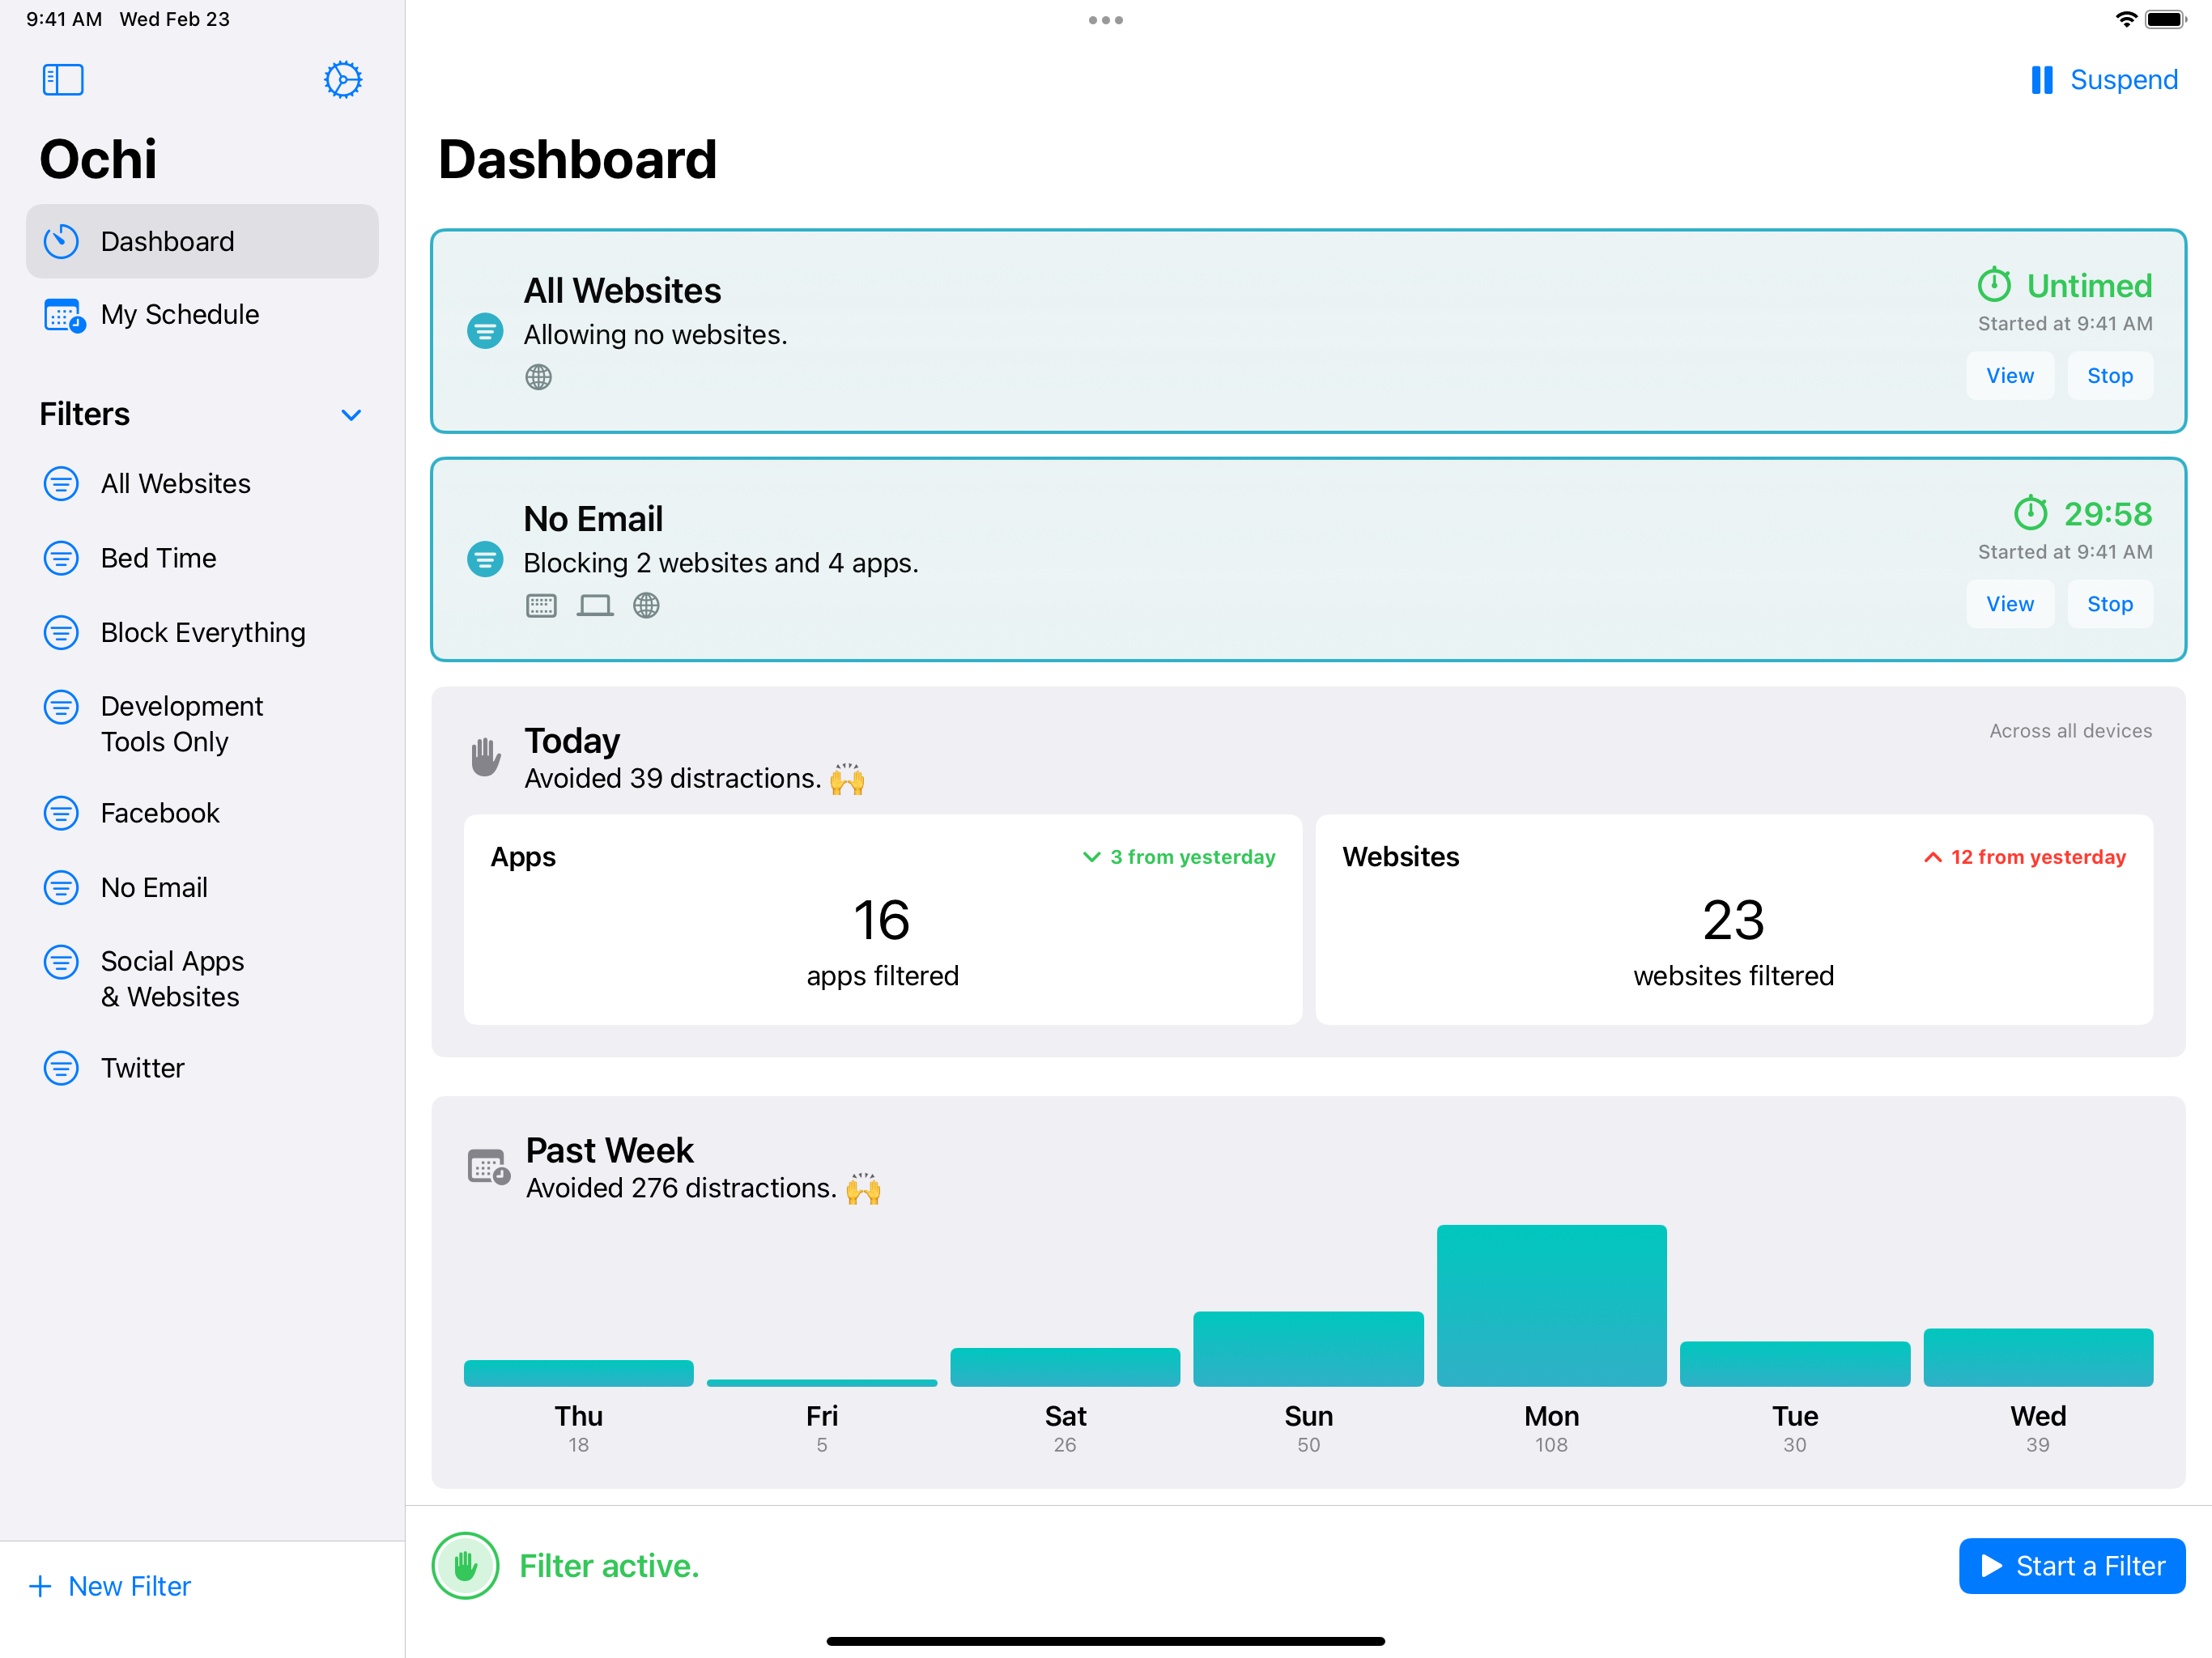This screenshot has width=2212, height=1658.
Task: Open My Schedule in sidebar
Action: pos(180,315)
